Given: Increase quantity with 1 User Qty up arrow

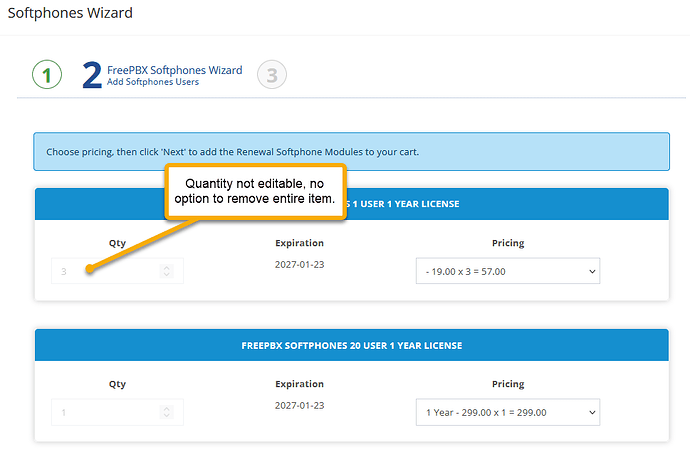Looking at the screenshot, I should (166, 267).
